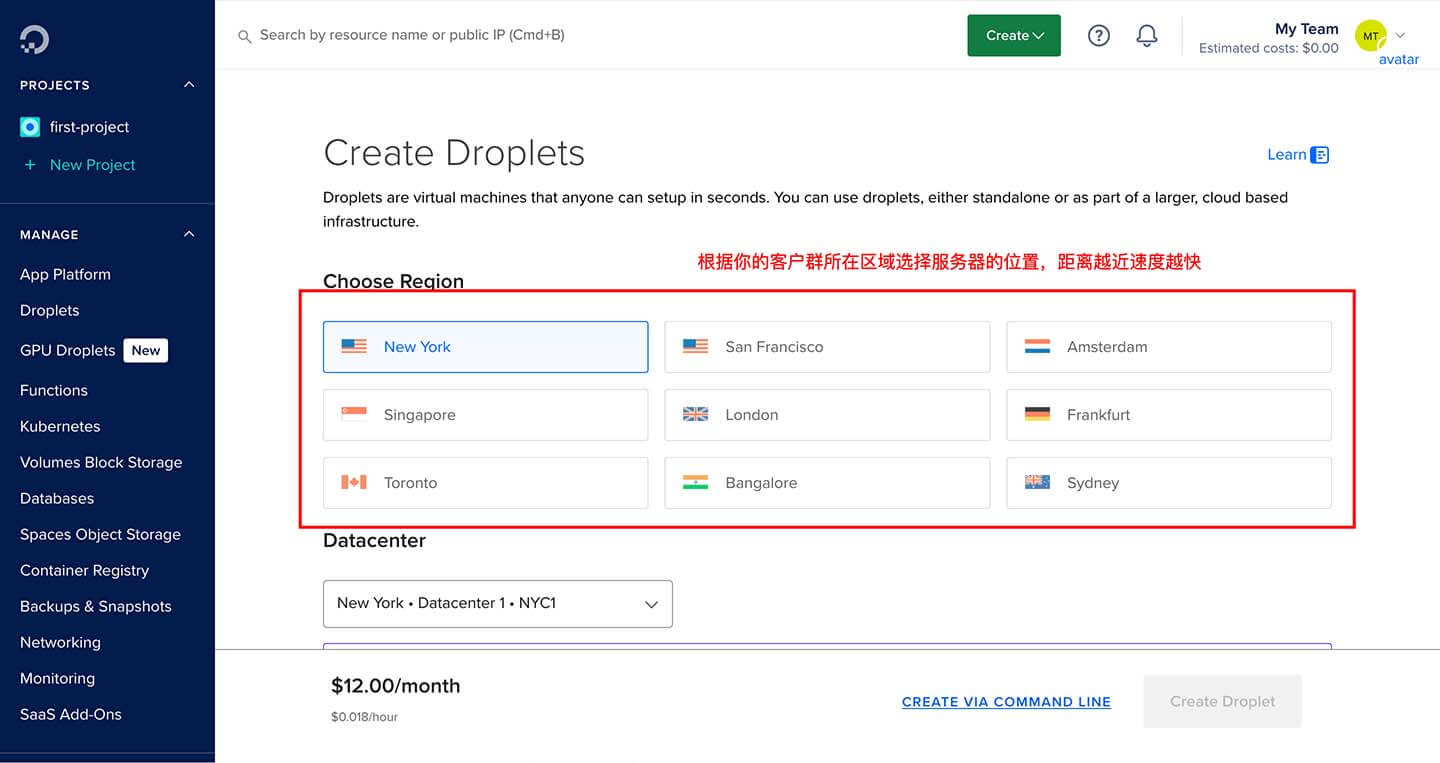Open Backups & Snapshots in sidebar

[96, 606]
